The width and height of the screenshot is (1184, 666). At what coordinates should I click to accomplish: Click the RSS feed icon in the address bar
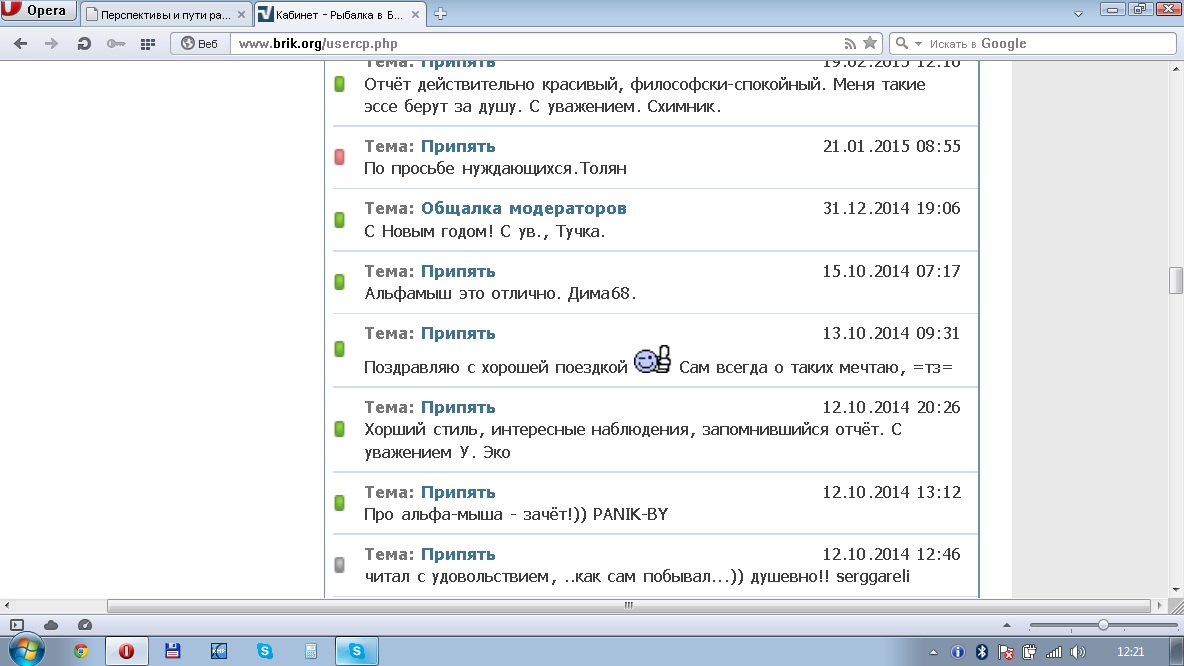point(850,43)
